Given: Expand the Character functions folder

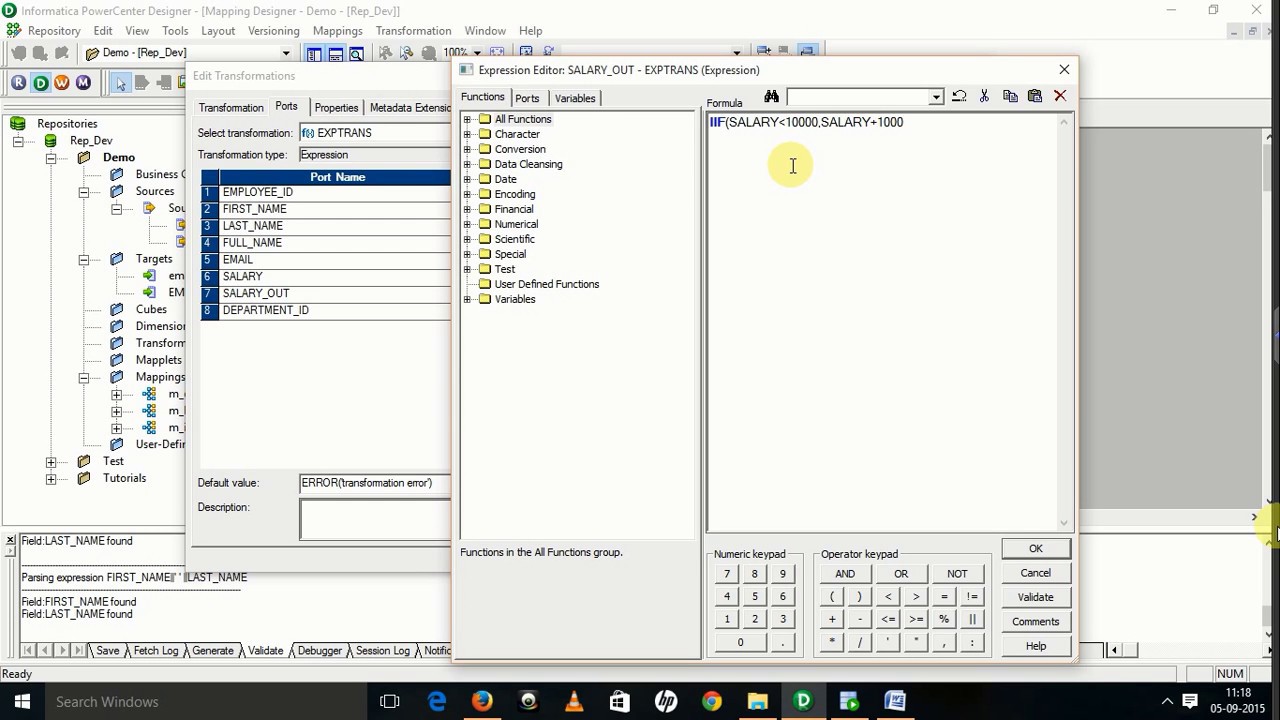Looking at the screenshot, I should coord(467,134).
